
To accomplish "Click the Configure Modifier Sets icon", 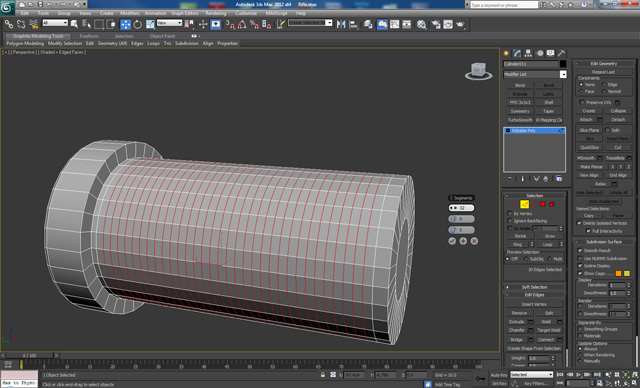I will [x=559, y=179].
